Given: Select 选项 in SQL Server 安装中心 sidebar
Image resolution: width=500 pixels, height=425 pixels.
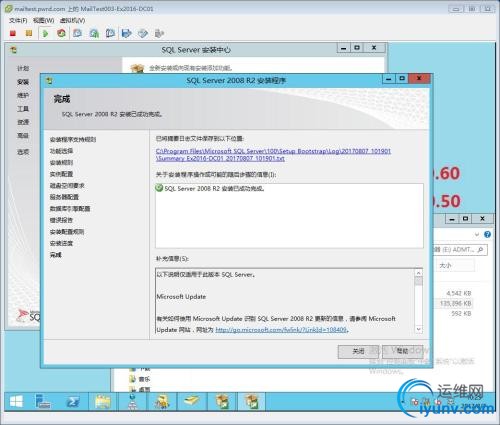Looking at the screenshot, I should coord(23,152).
